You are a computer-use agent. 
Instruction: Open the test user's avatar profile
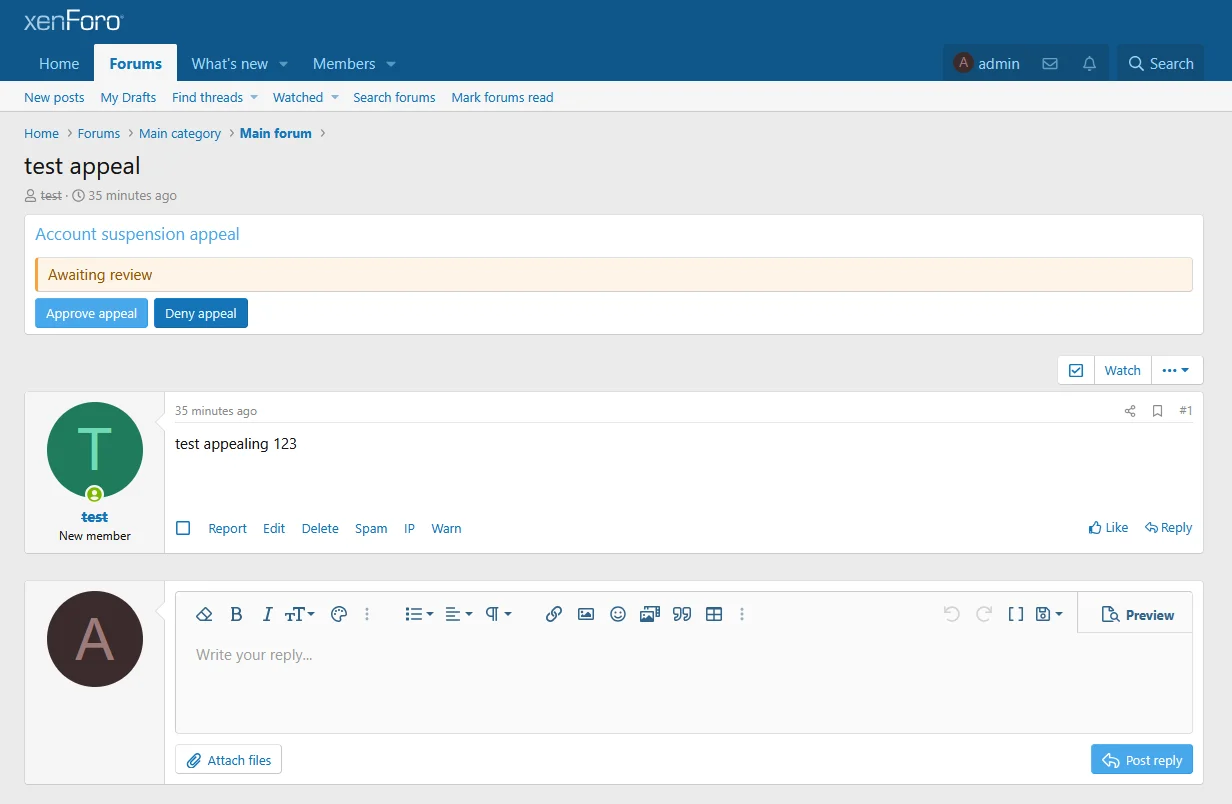(x=95, y=450)
